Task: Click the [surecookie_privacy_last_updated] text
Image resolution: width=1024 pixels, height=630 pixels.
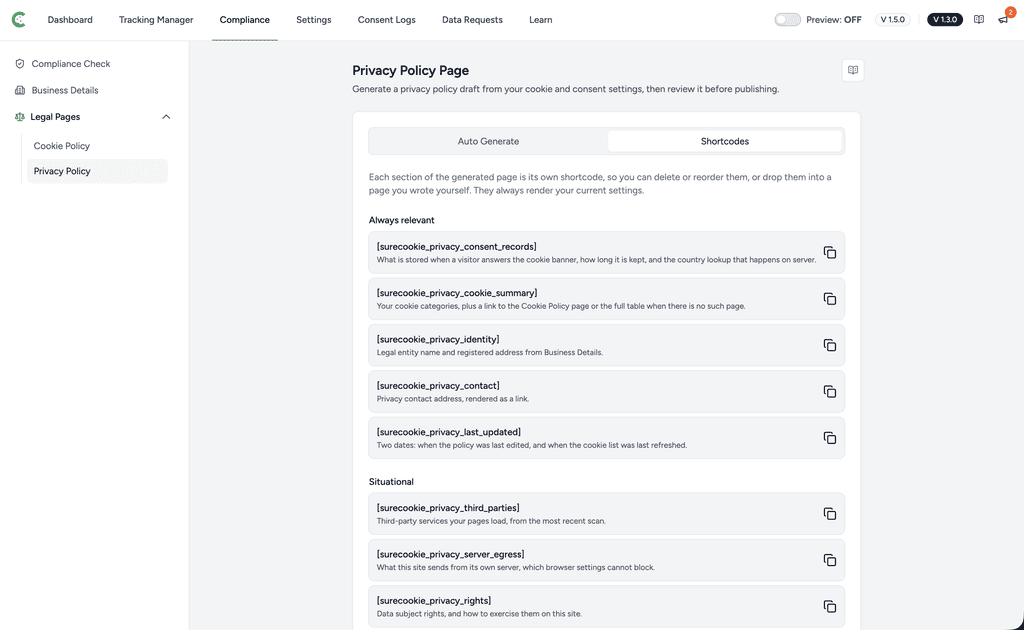Action: coord(449,432)
